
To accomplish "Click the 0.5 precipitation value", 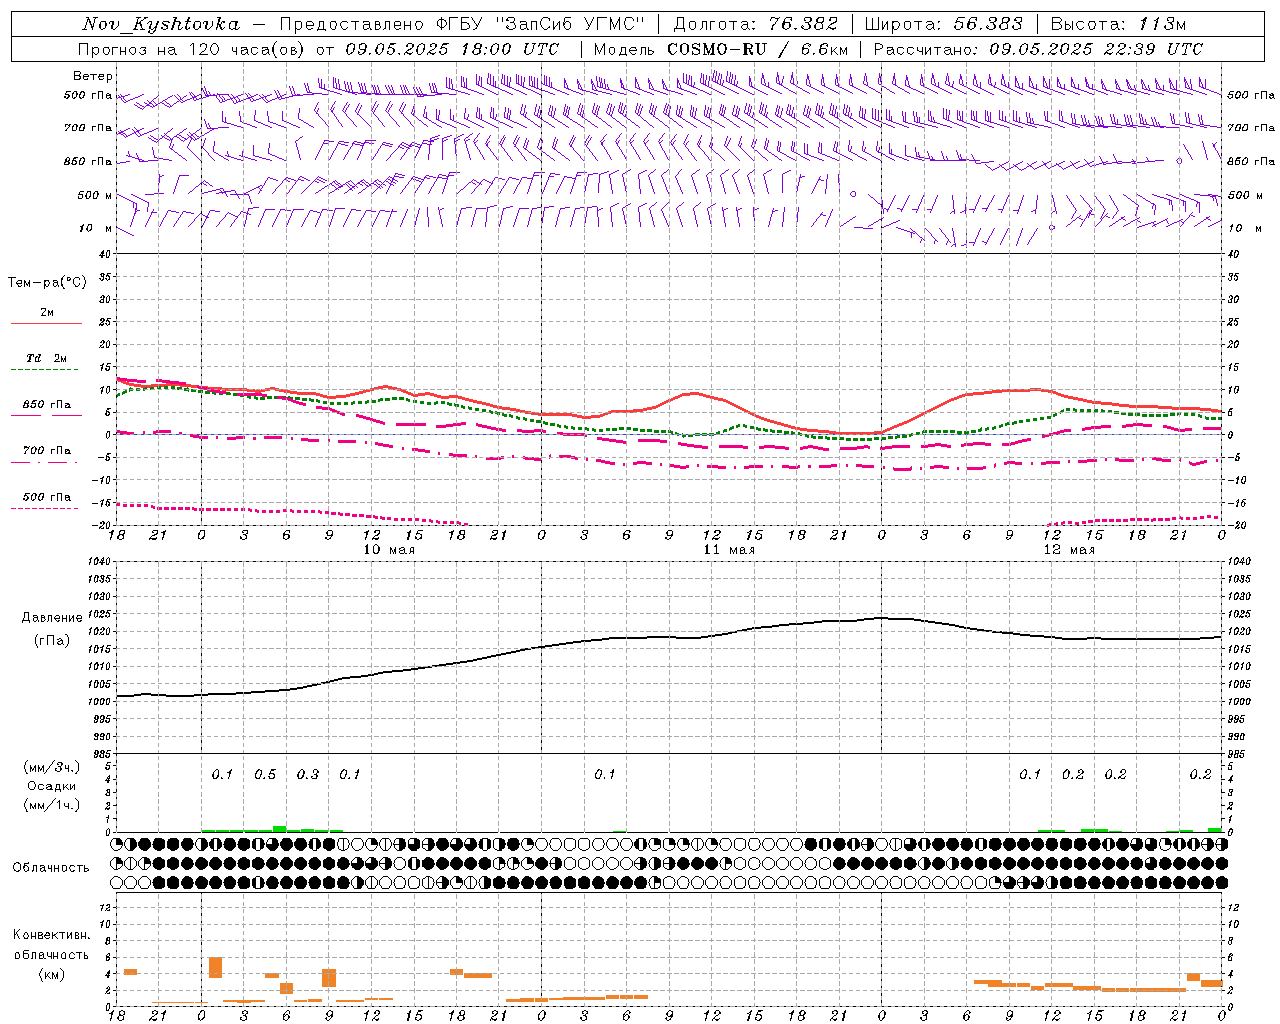I will 265,774.
